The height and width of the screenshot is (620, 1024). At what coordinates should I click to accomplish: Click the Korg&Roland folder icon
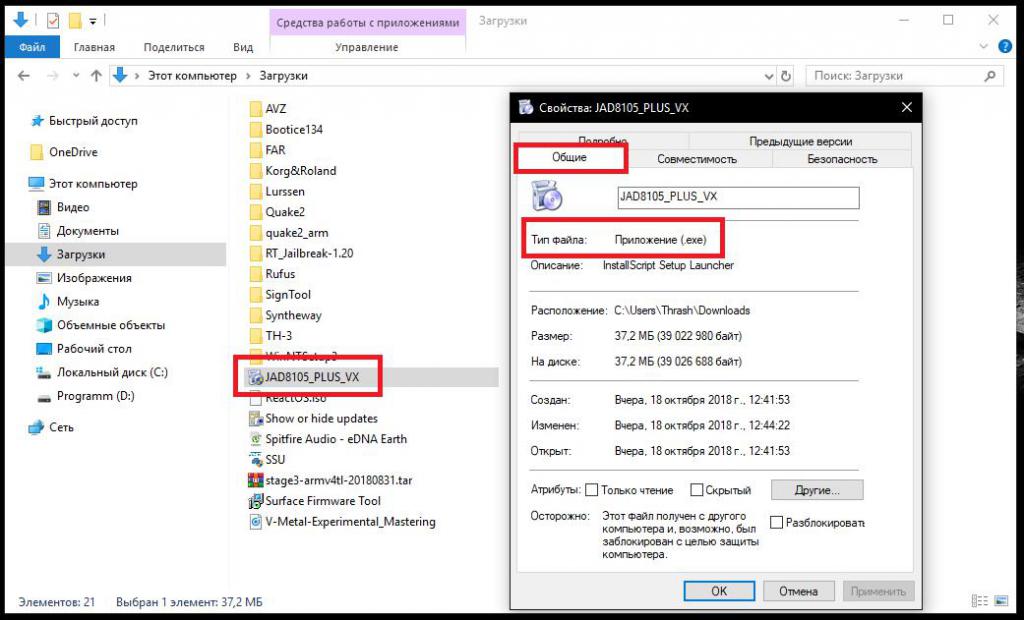coord(255,171)
